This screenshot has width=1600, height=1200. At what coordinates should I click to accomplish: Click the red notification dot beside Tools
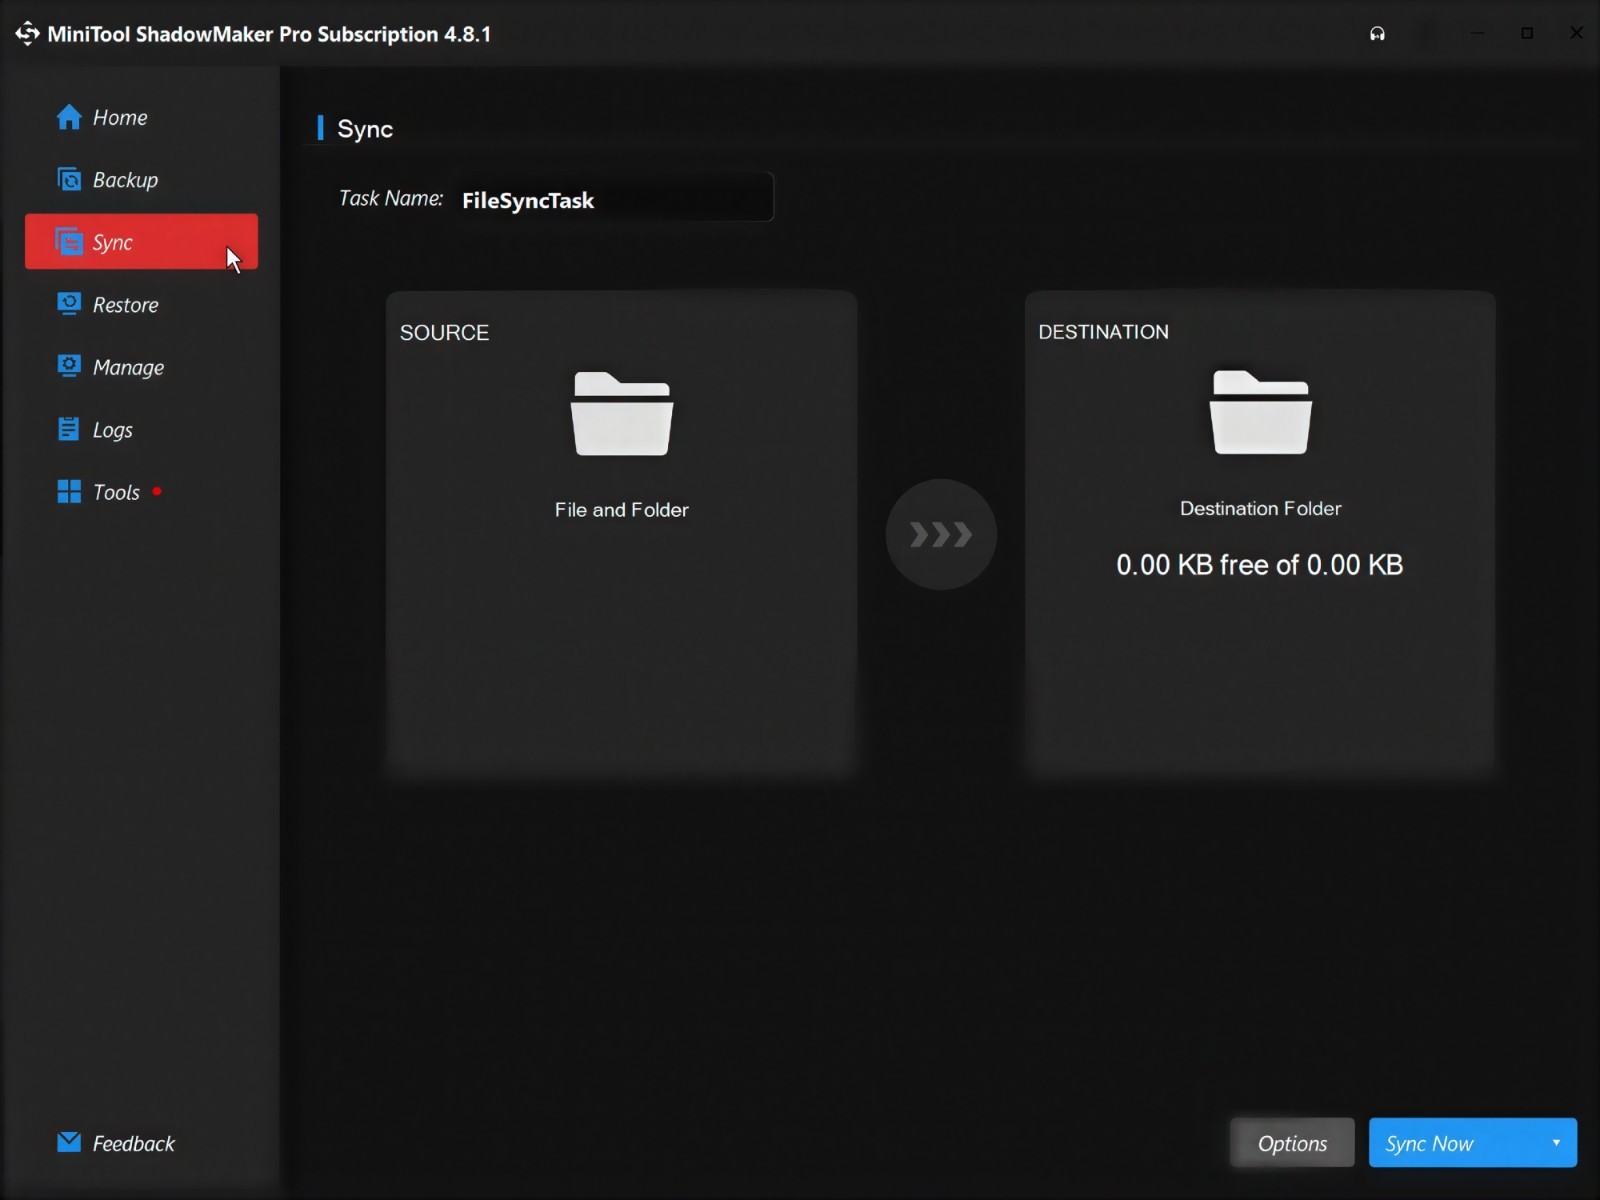click(157, 491)
